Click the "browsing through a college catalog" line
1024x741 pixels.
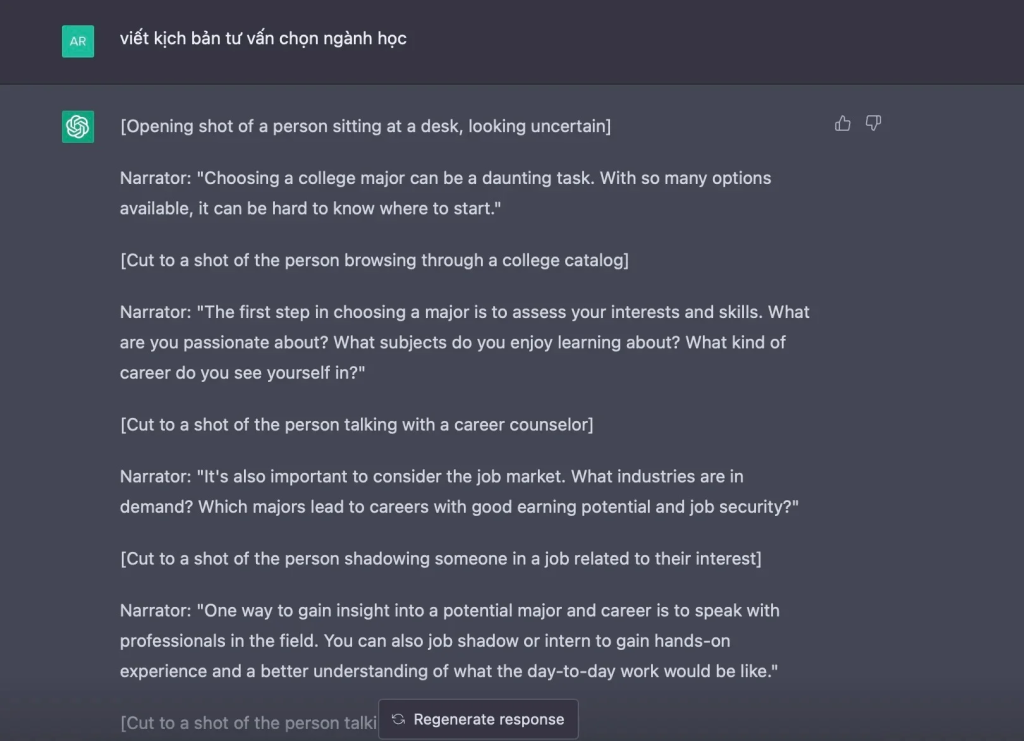tap(374, 260)
